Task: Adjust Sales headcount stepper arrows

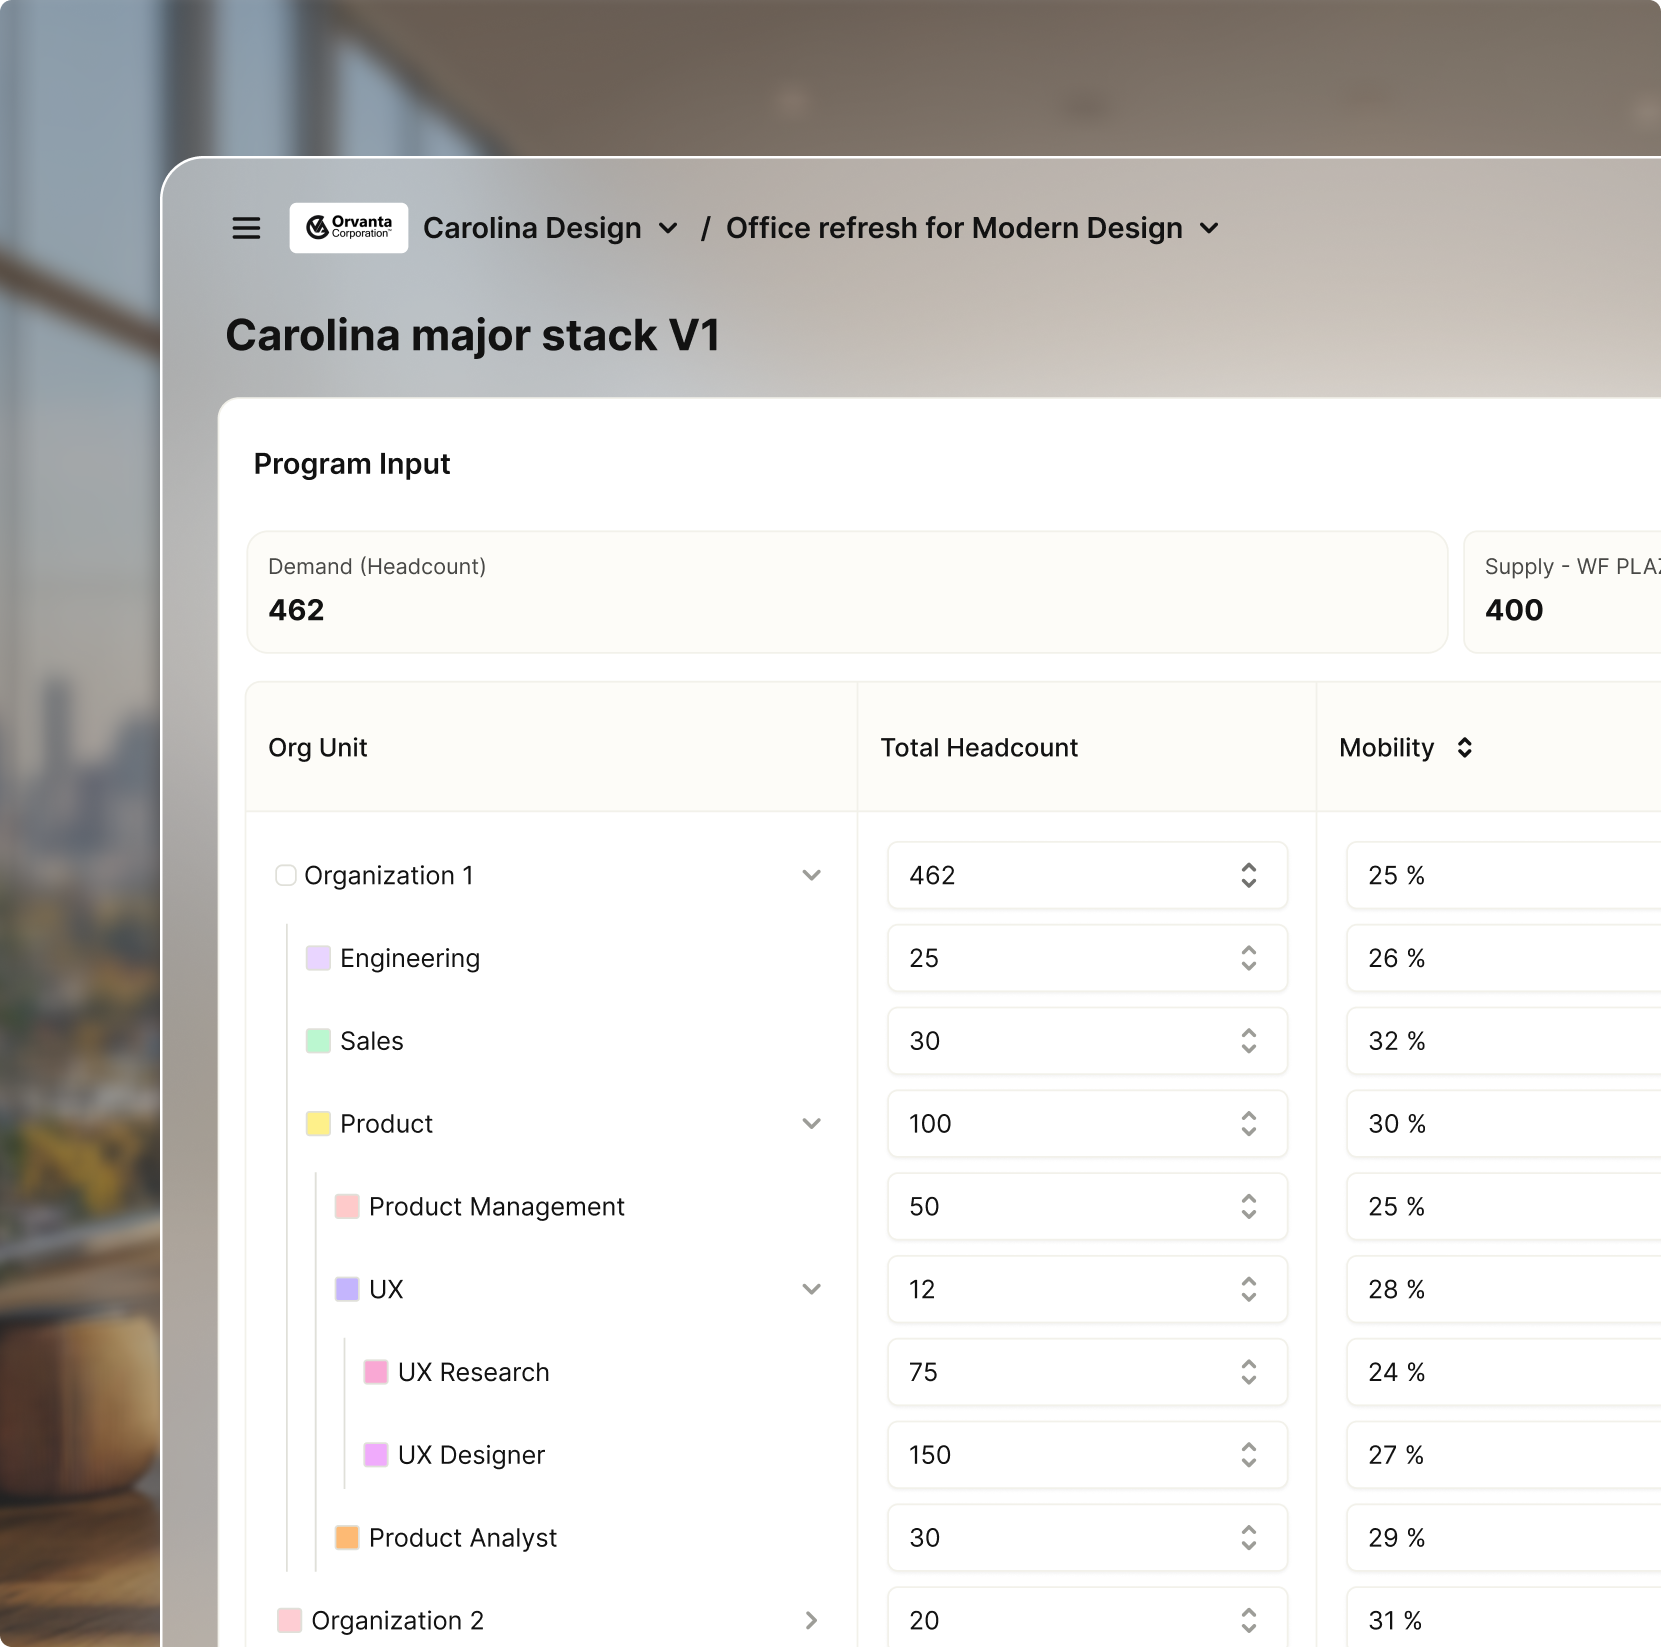Action: [1249, 1041]
